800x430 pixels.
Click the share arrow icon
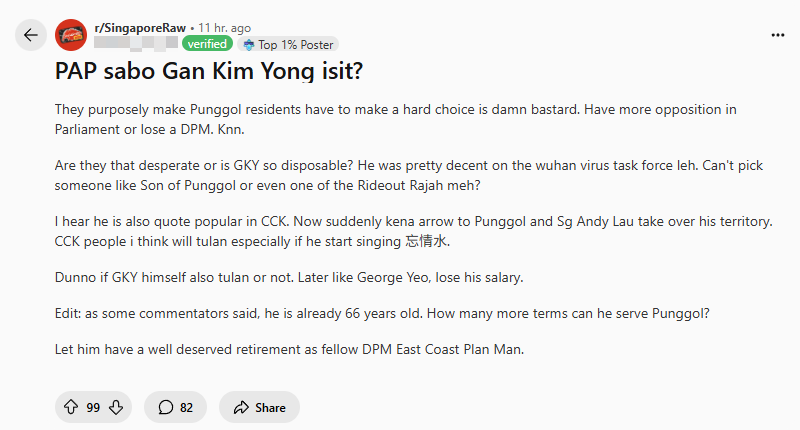(x=241, y=407)
